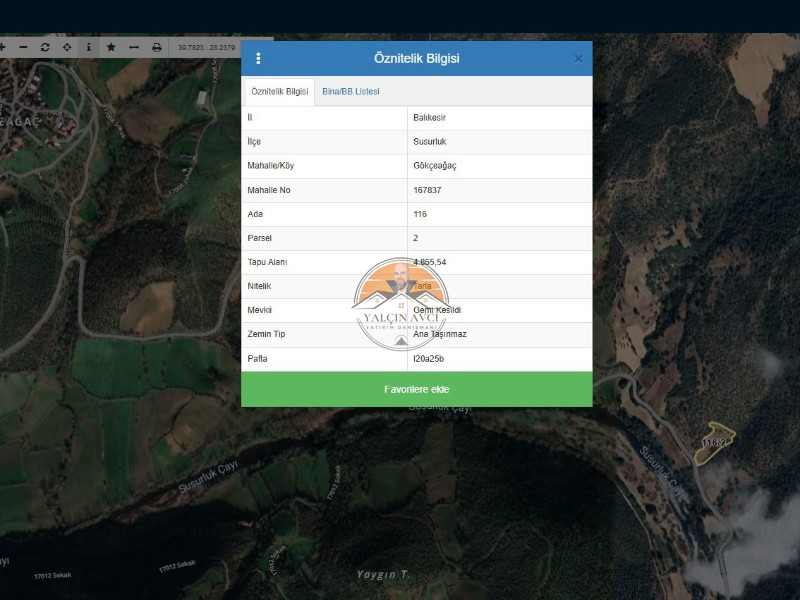800x600 pixels.
Task: Click the refresh map icon
Action: (x=45, y=47)
